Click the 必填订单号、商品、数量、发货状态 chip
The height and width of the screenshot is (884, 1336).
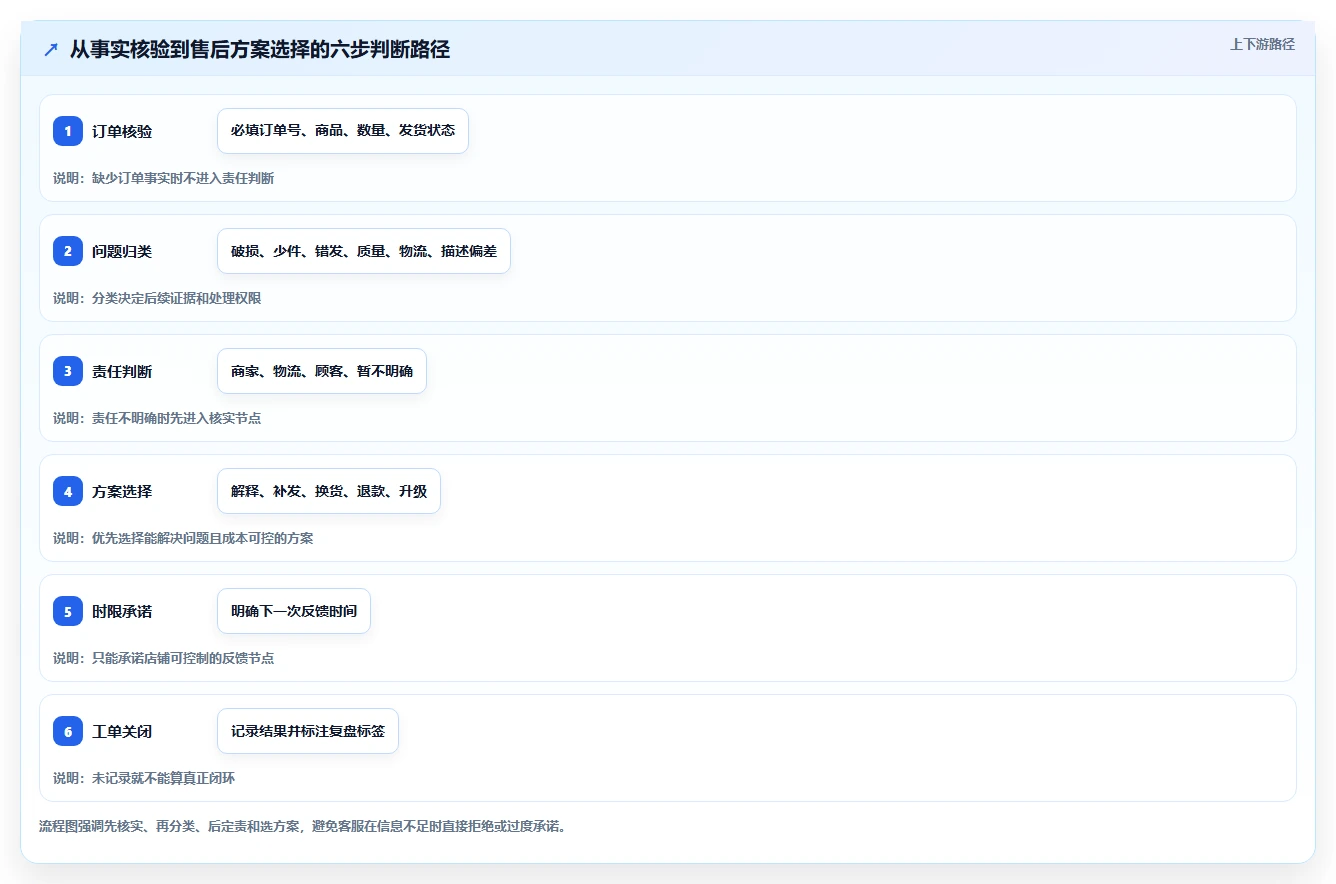click(x=343, y=131)
